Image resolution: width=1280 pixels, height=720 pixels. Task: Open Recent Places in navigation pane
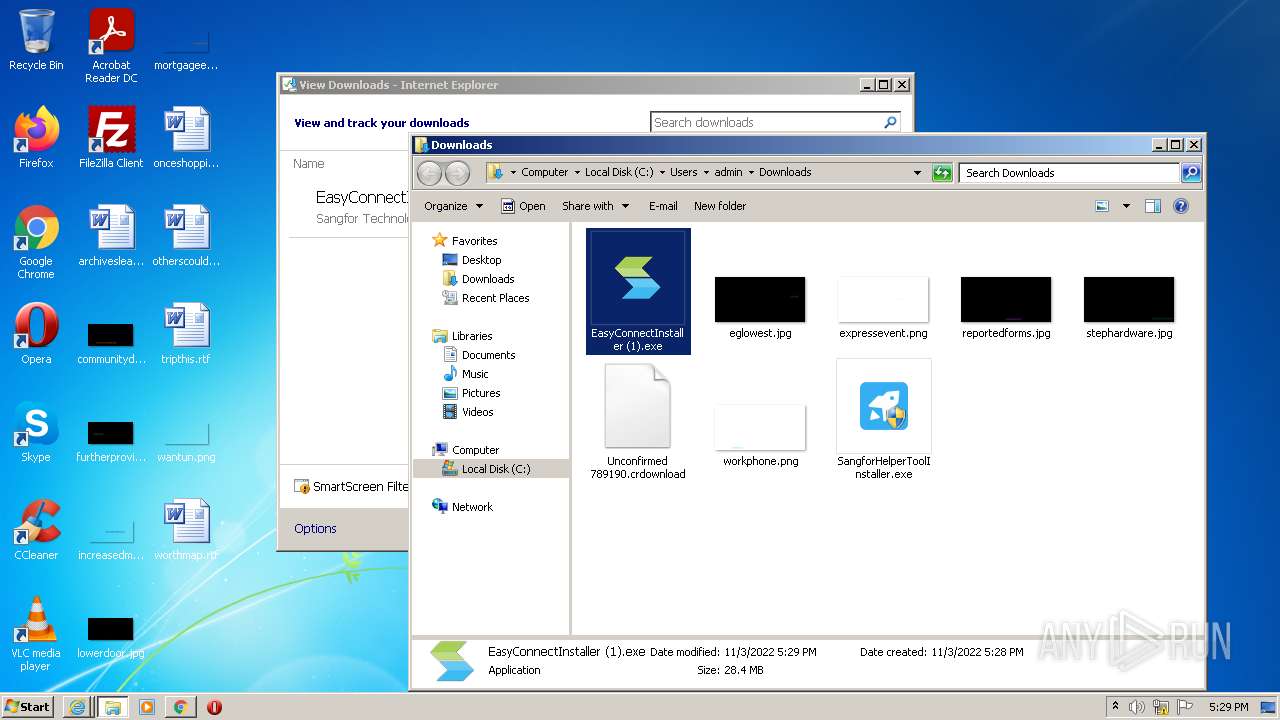495,298
